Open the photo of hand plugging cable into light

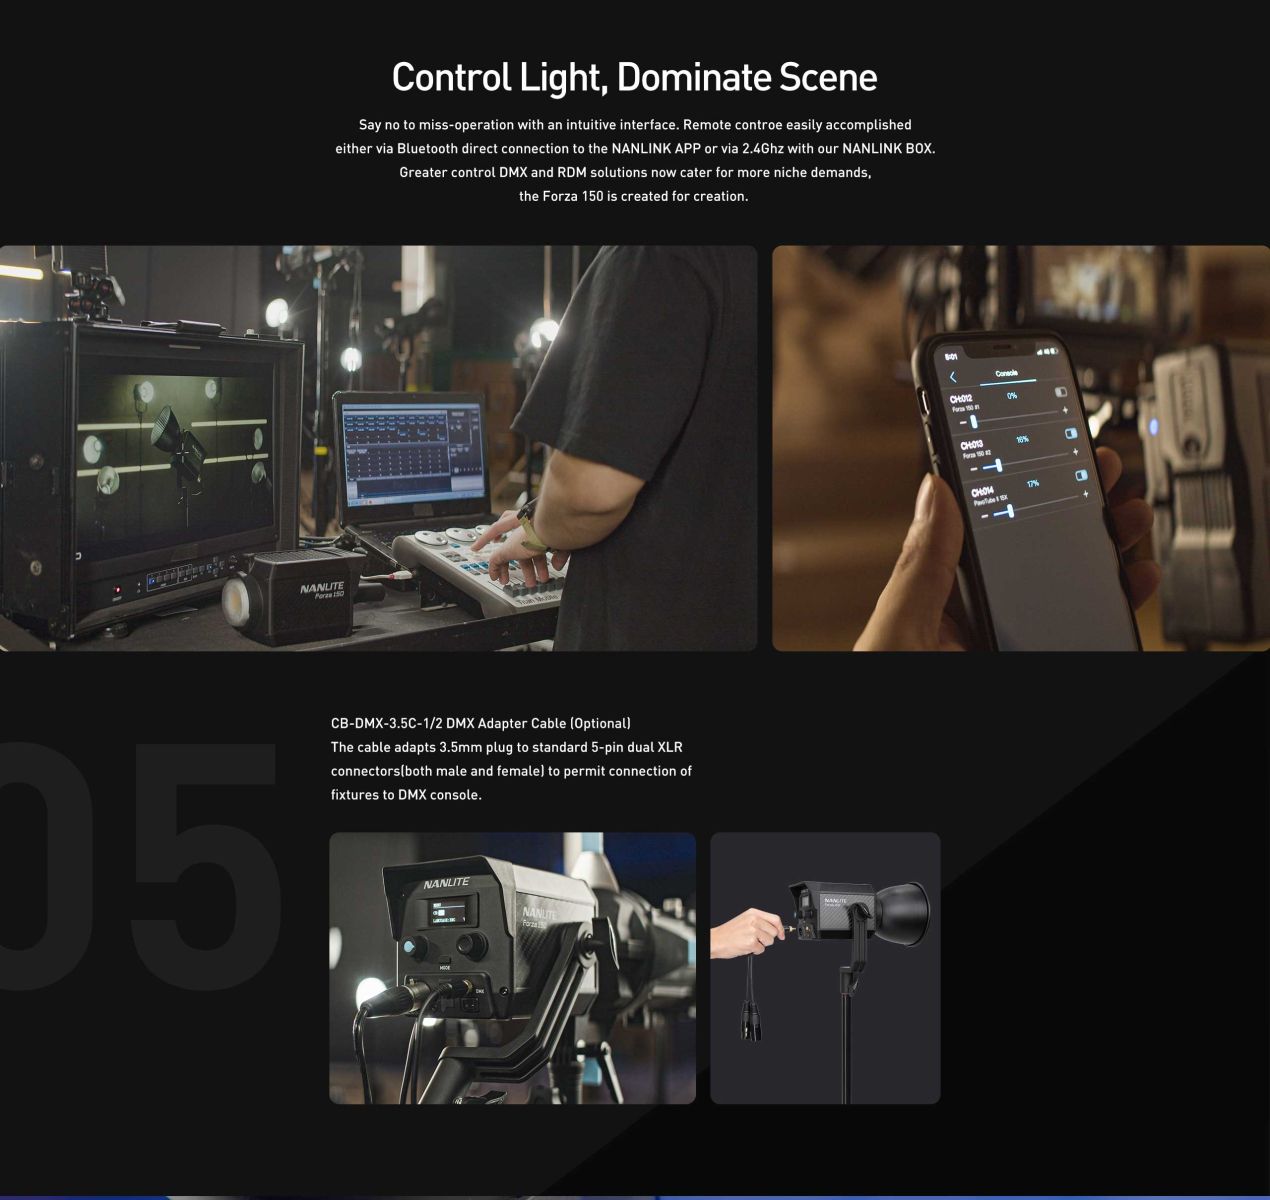pyautogui.click(x=825, y=968)
